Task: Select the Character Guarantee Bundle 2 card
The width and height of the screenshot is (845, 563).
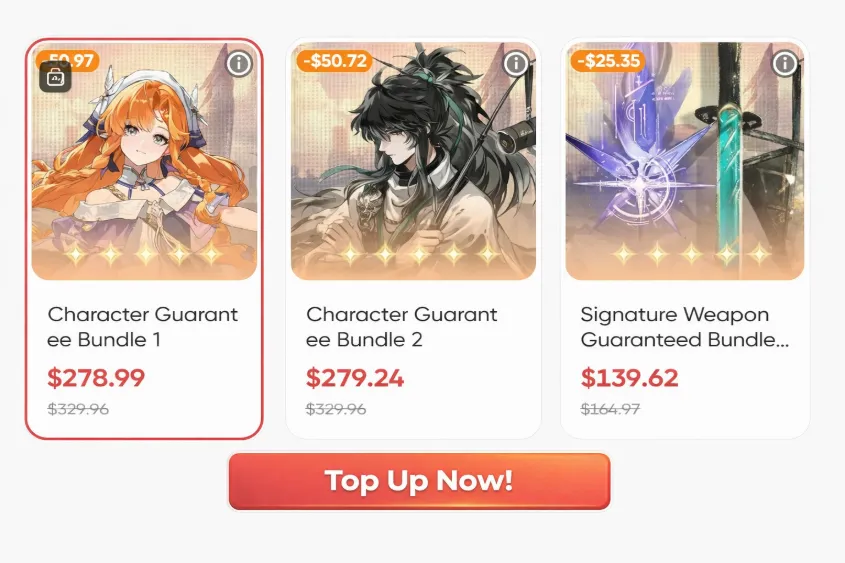Action: click(413, 239)
